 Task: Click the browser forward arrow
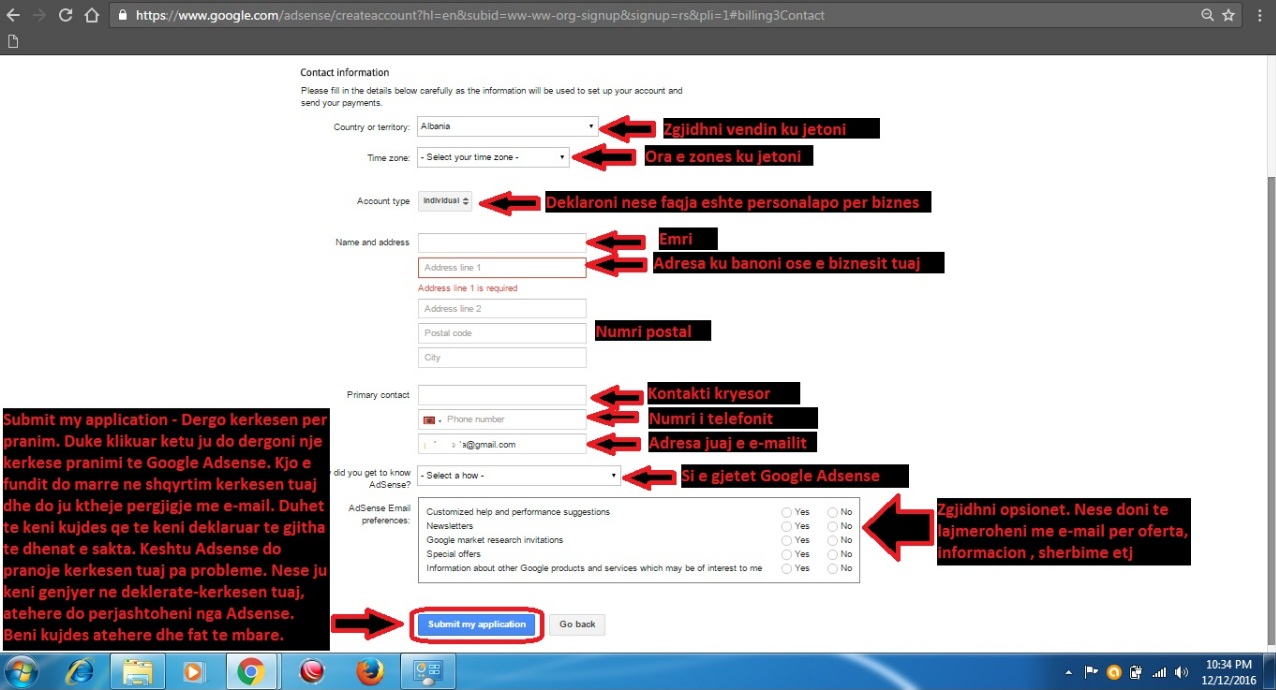40,16
